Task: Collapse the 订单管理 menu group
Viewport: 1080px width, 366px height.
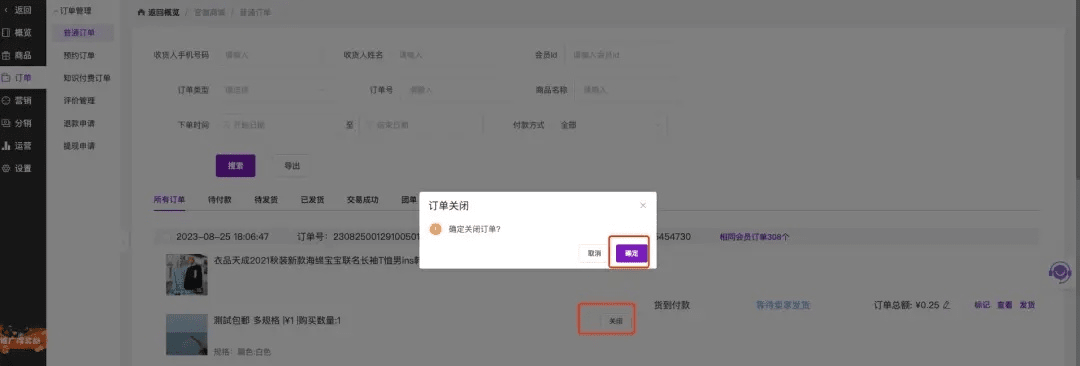Action: pyautogui.click(x=72, y=11)
